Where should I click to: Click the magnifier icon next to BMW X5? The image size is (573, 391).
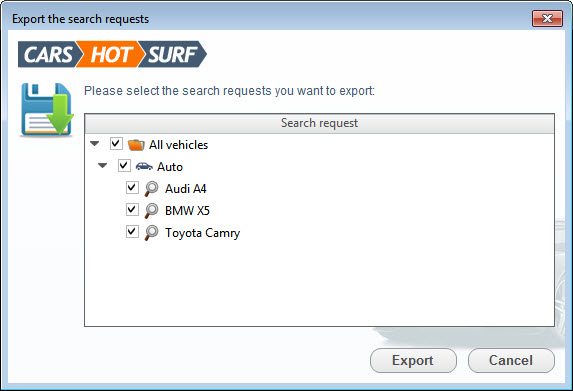(151, 211)
